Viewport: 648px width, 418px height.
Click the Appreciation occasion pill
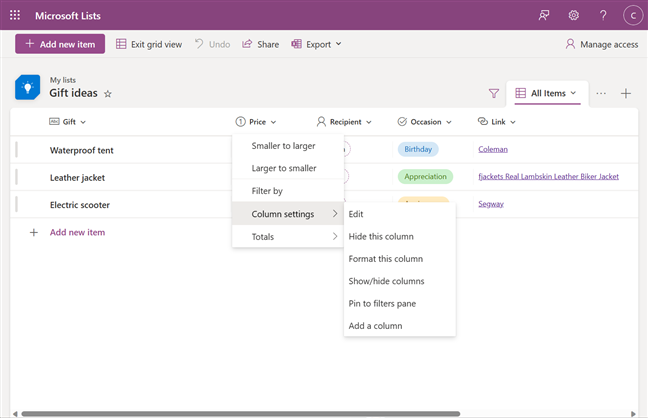(425, 177)
